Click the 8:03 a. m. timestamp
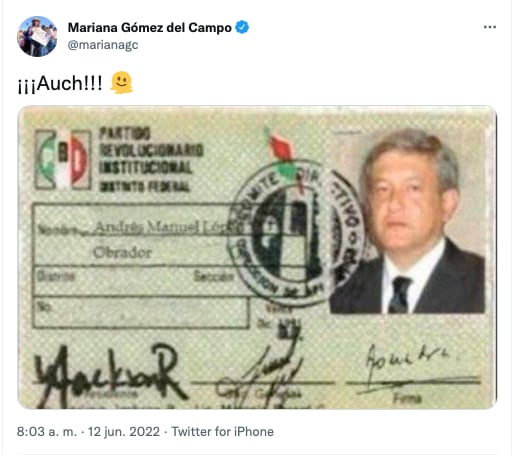The image size is (513, 455). pos(47,432)
